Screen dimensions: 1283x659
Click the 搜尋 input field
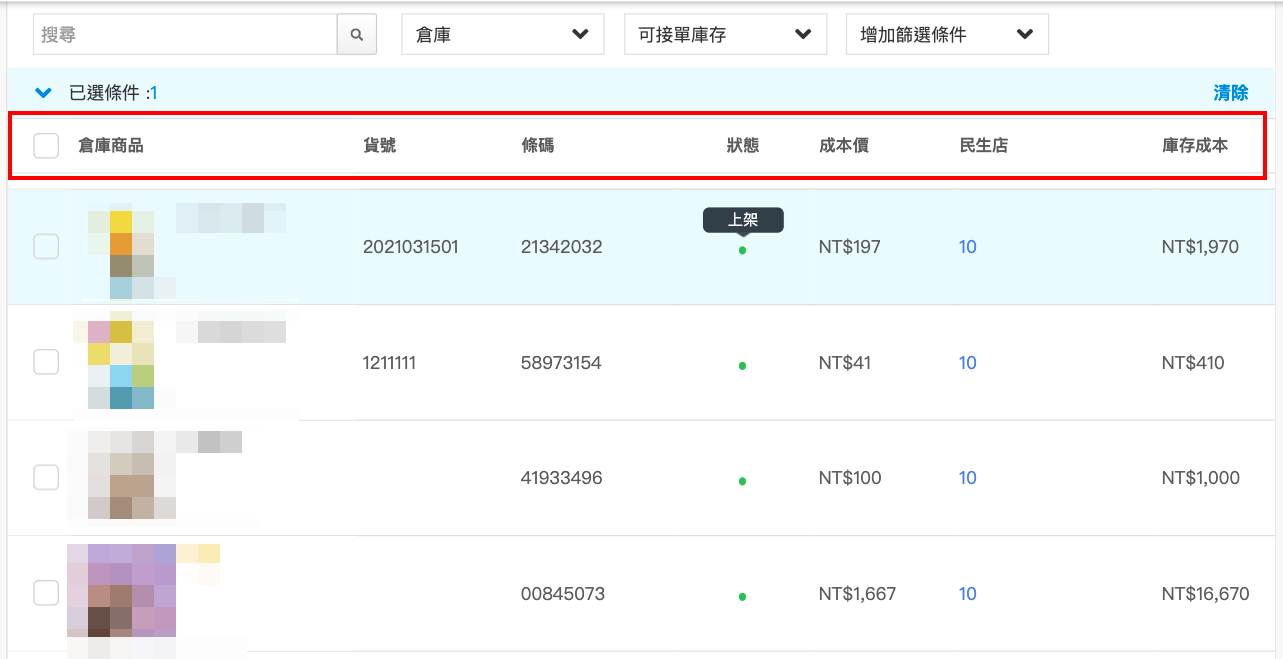[x=186, y=35]
